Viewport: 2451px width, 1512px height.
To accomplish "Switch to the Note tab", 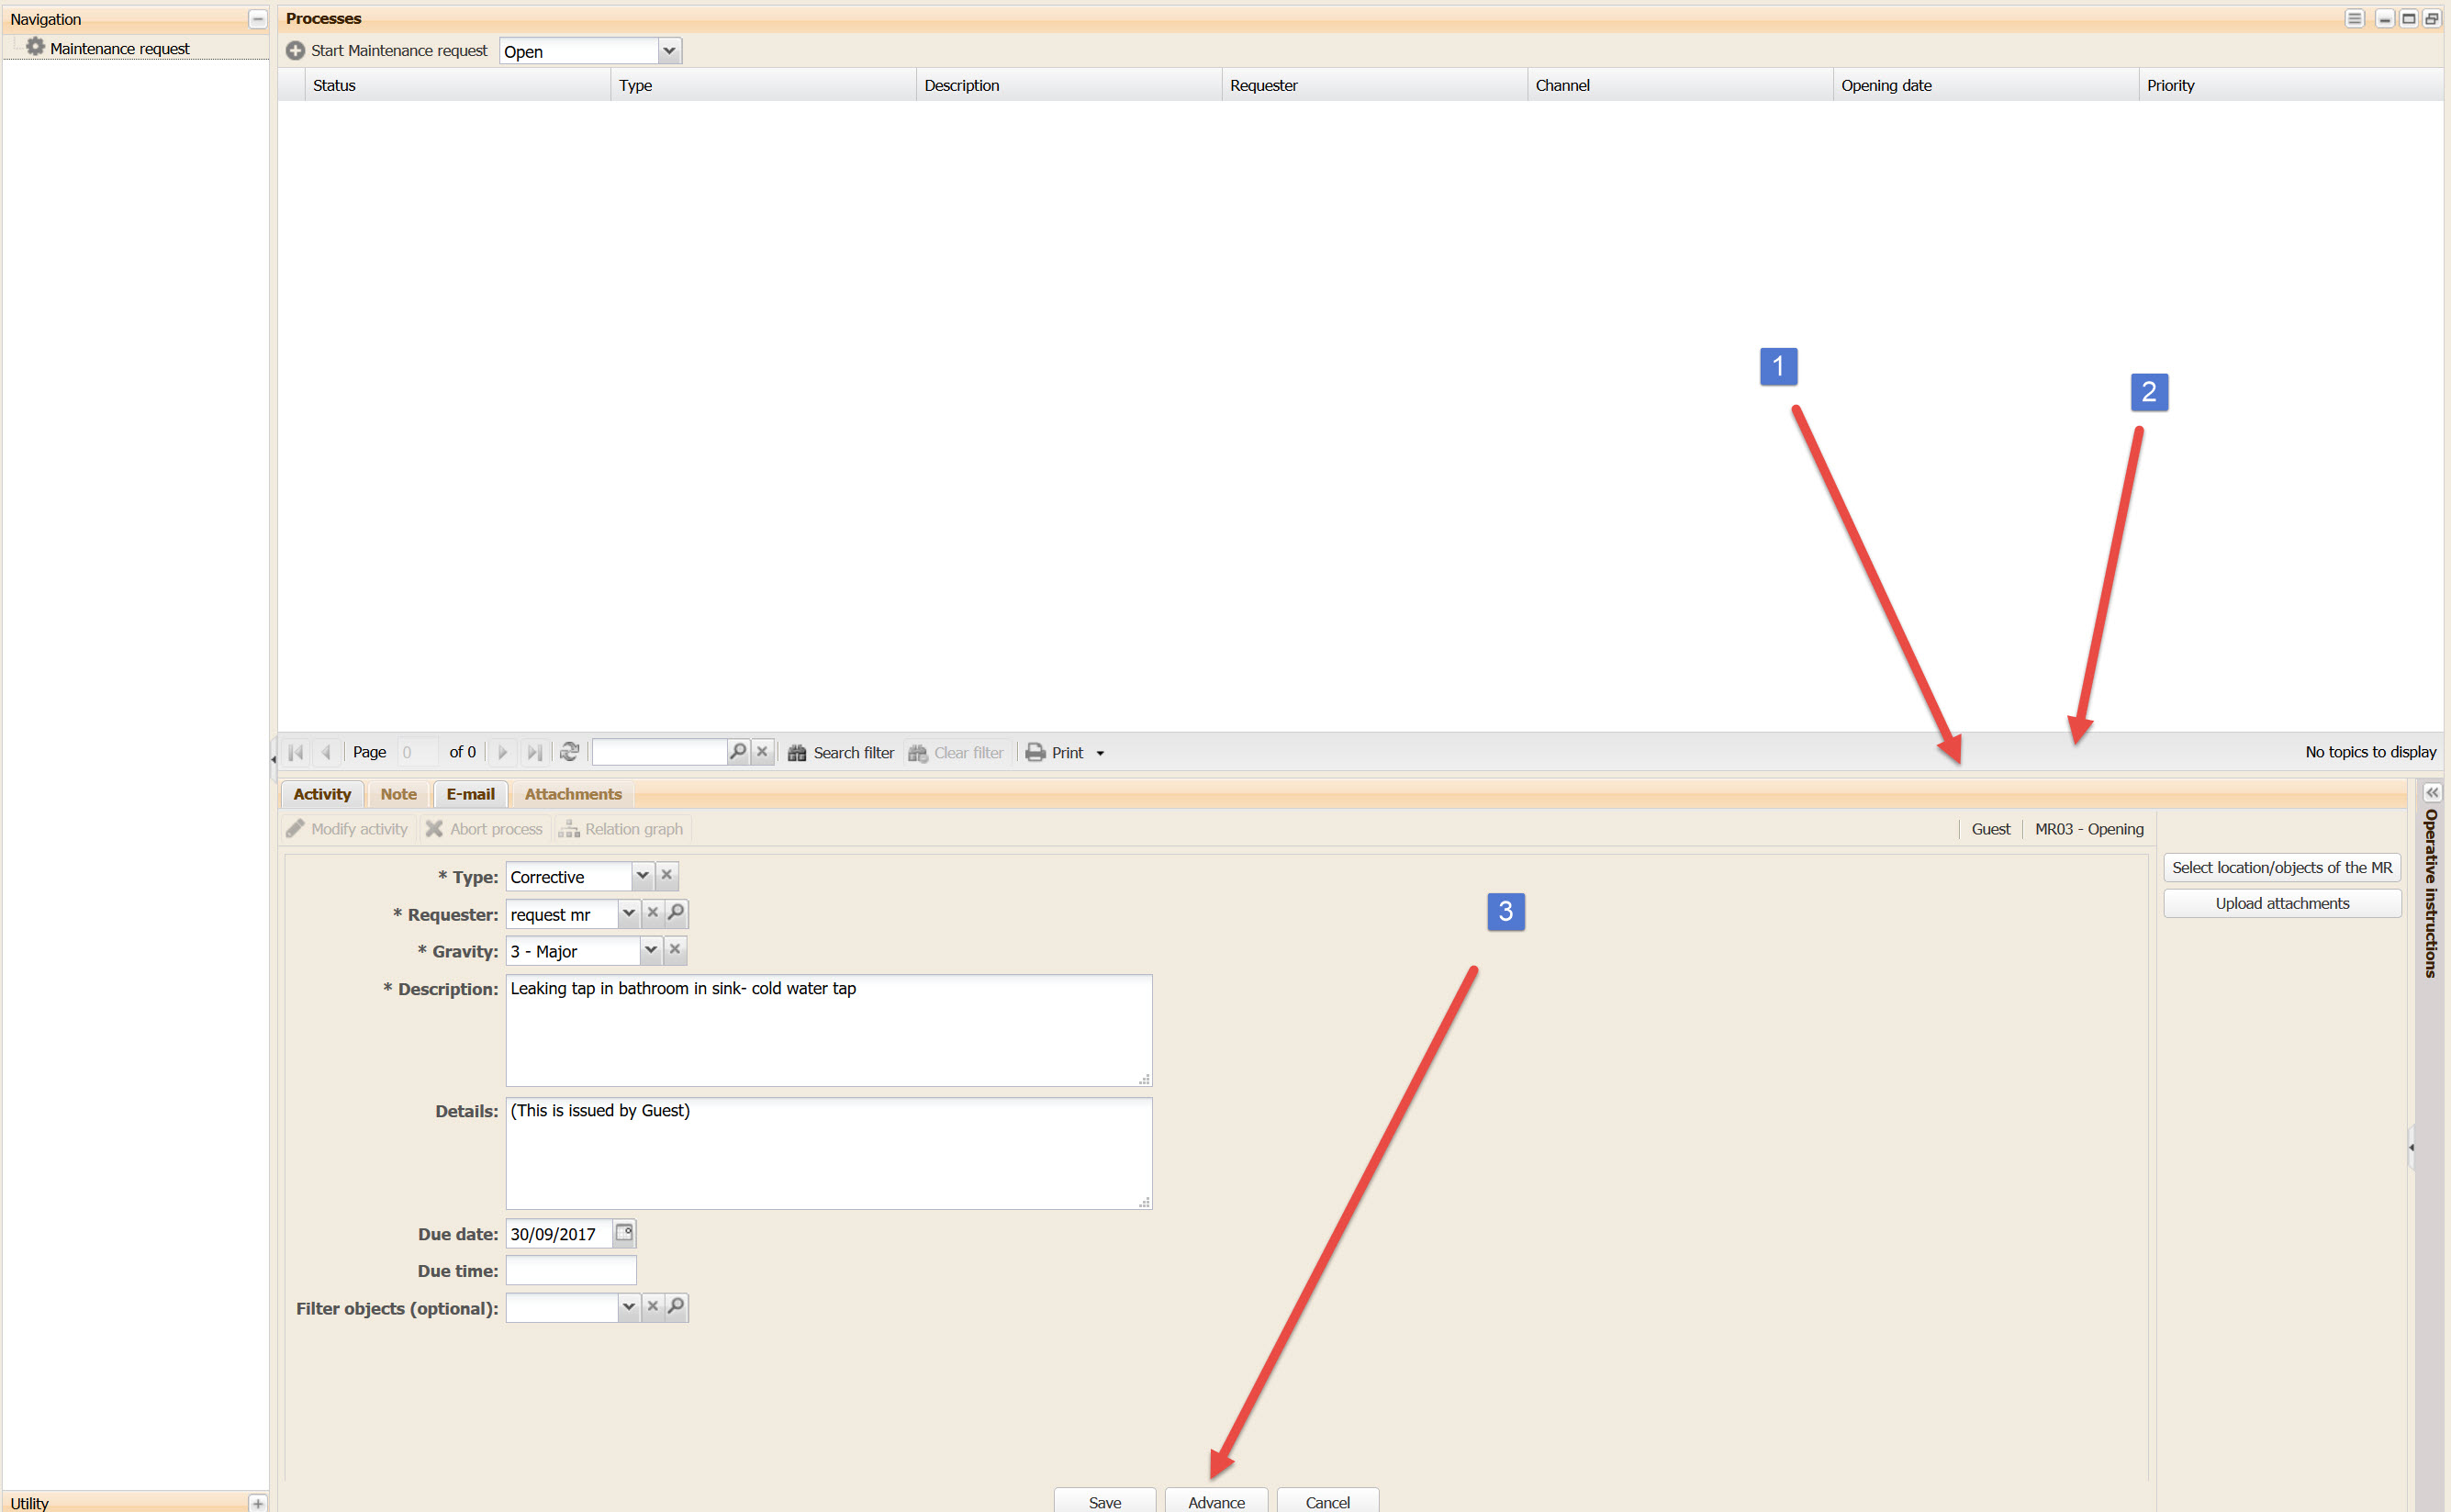I will 398,794.
